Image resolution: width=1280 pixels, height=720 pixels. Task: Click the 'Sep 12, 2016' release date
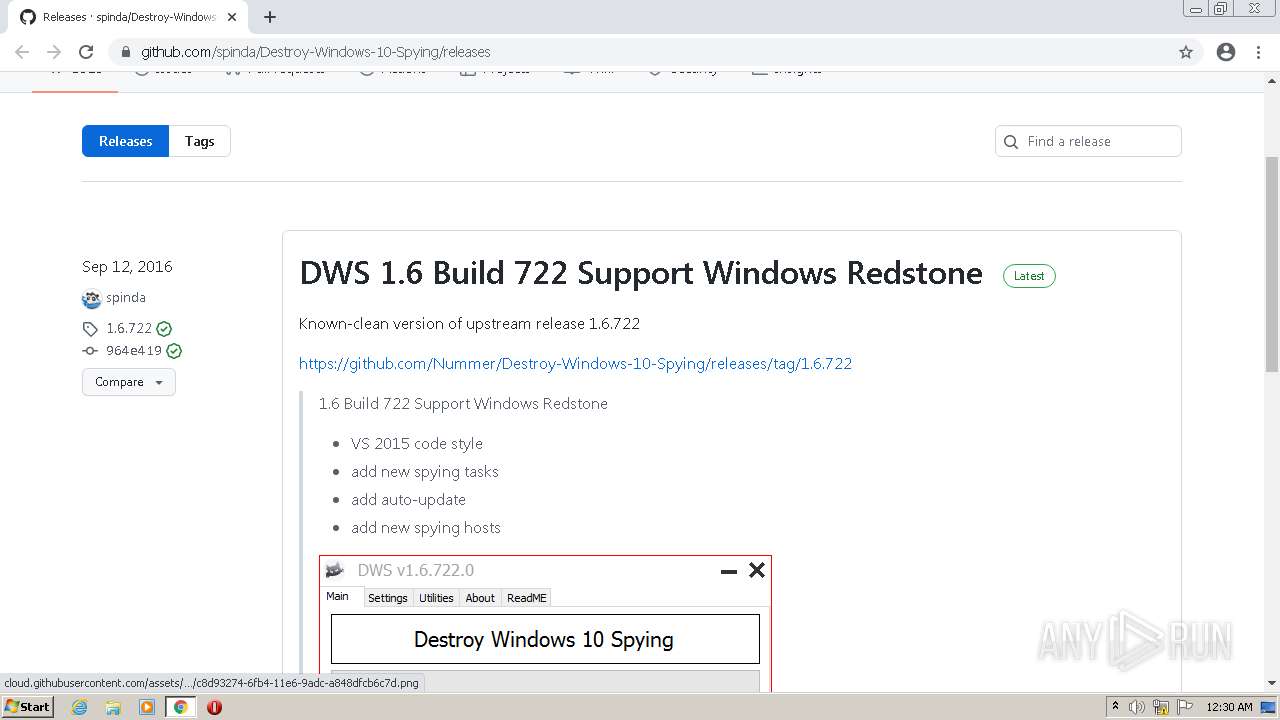coord(127,267)
